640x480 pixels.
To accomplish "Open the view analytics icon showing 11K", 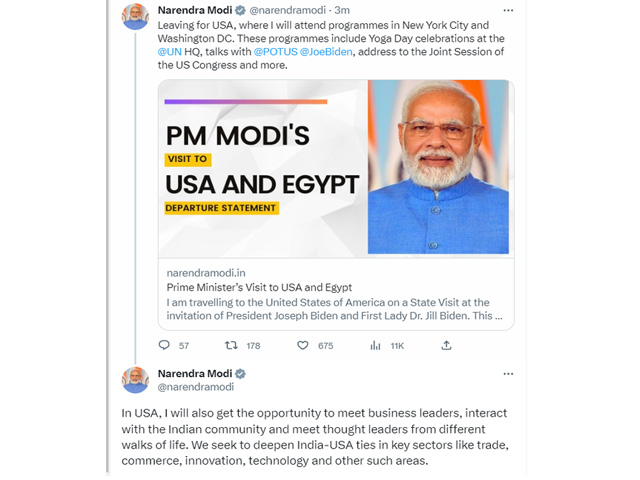I will coord(376,345).
